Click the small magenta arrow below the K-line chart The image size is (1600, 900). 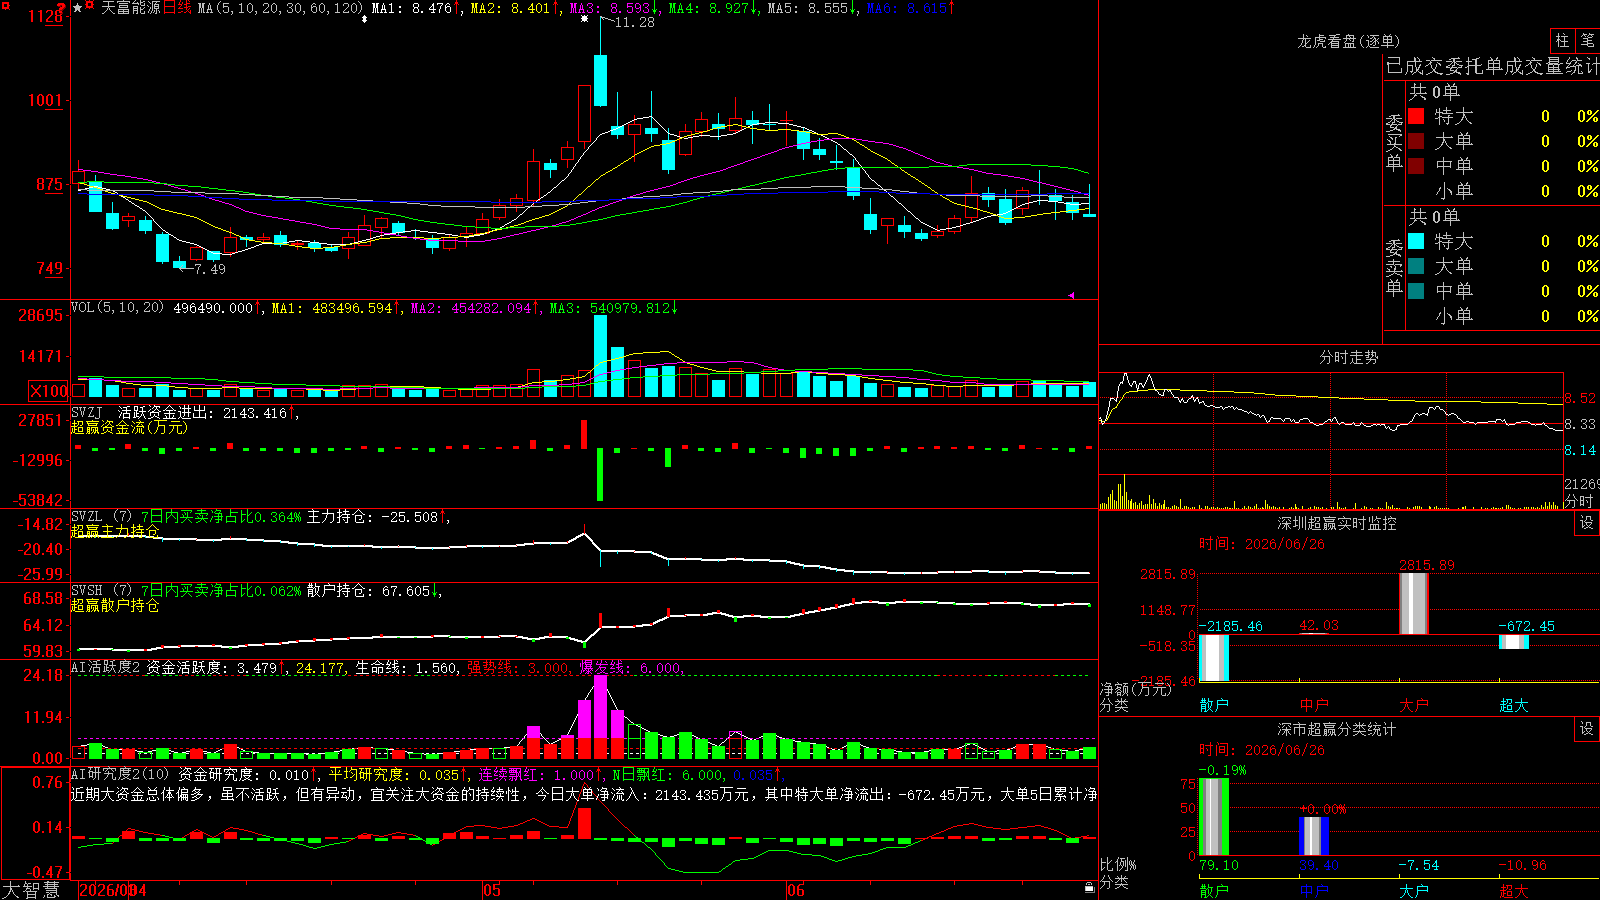[1070, 295]
